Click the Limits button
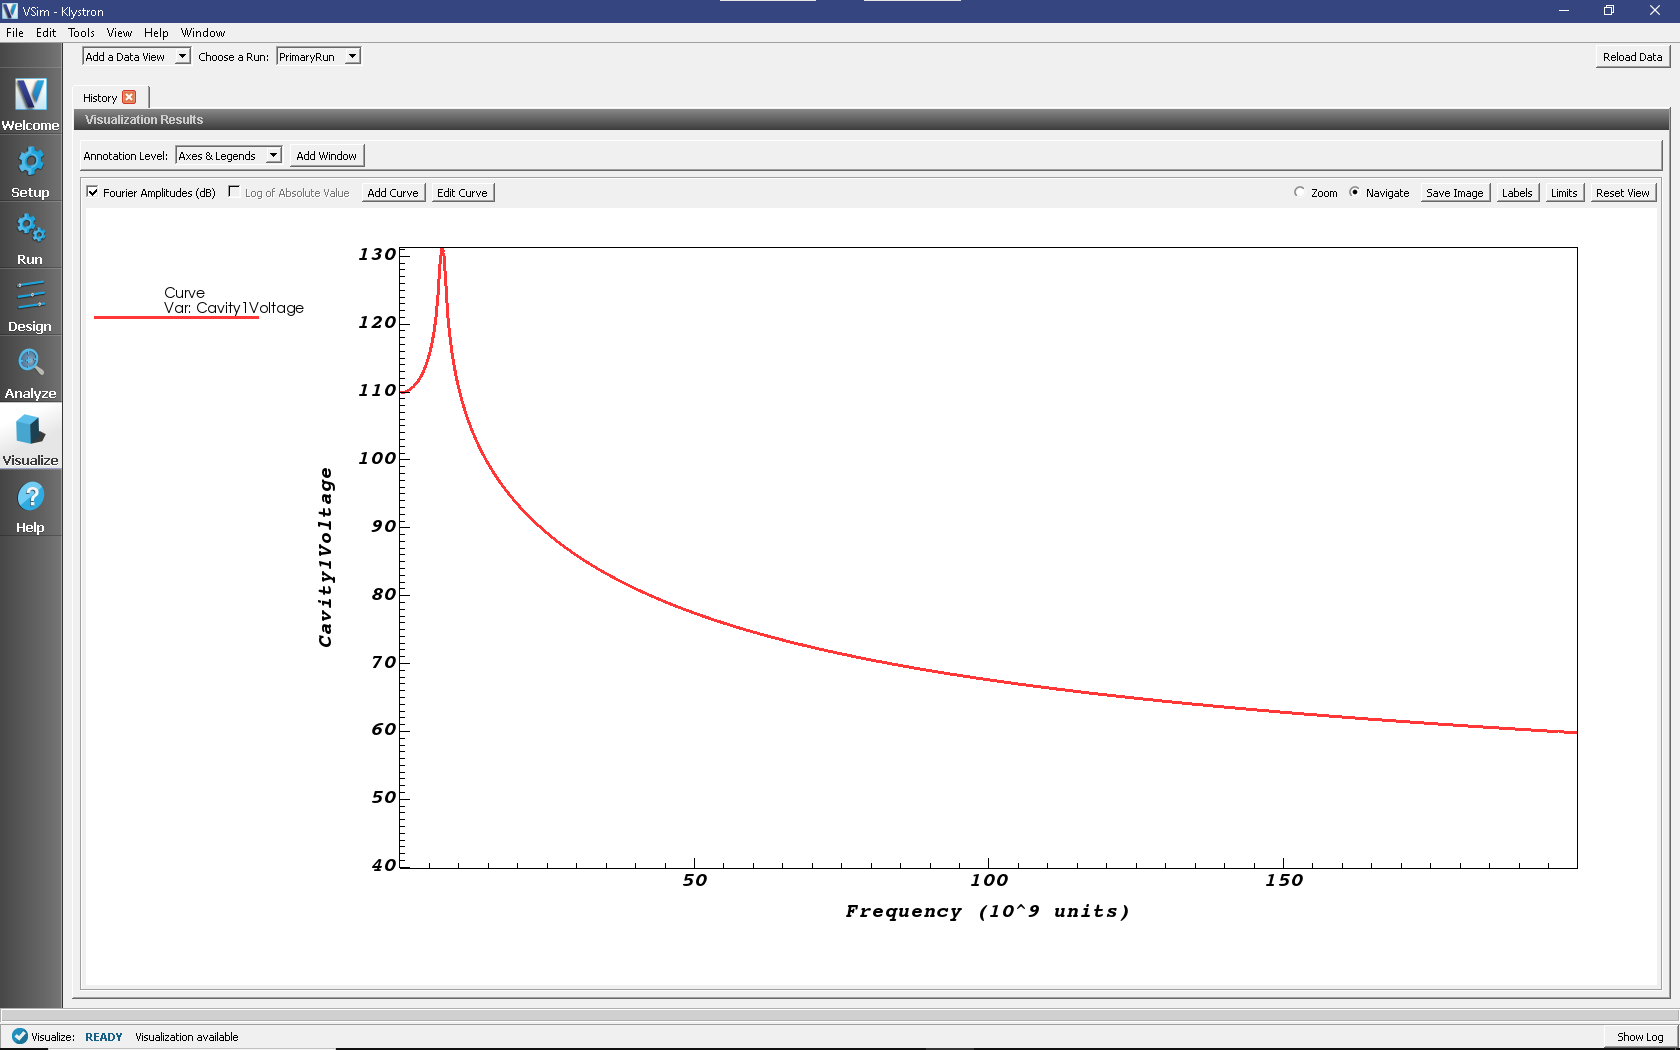The width and height of the screenshot is (1680, 1050). pos(1564,193)
